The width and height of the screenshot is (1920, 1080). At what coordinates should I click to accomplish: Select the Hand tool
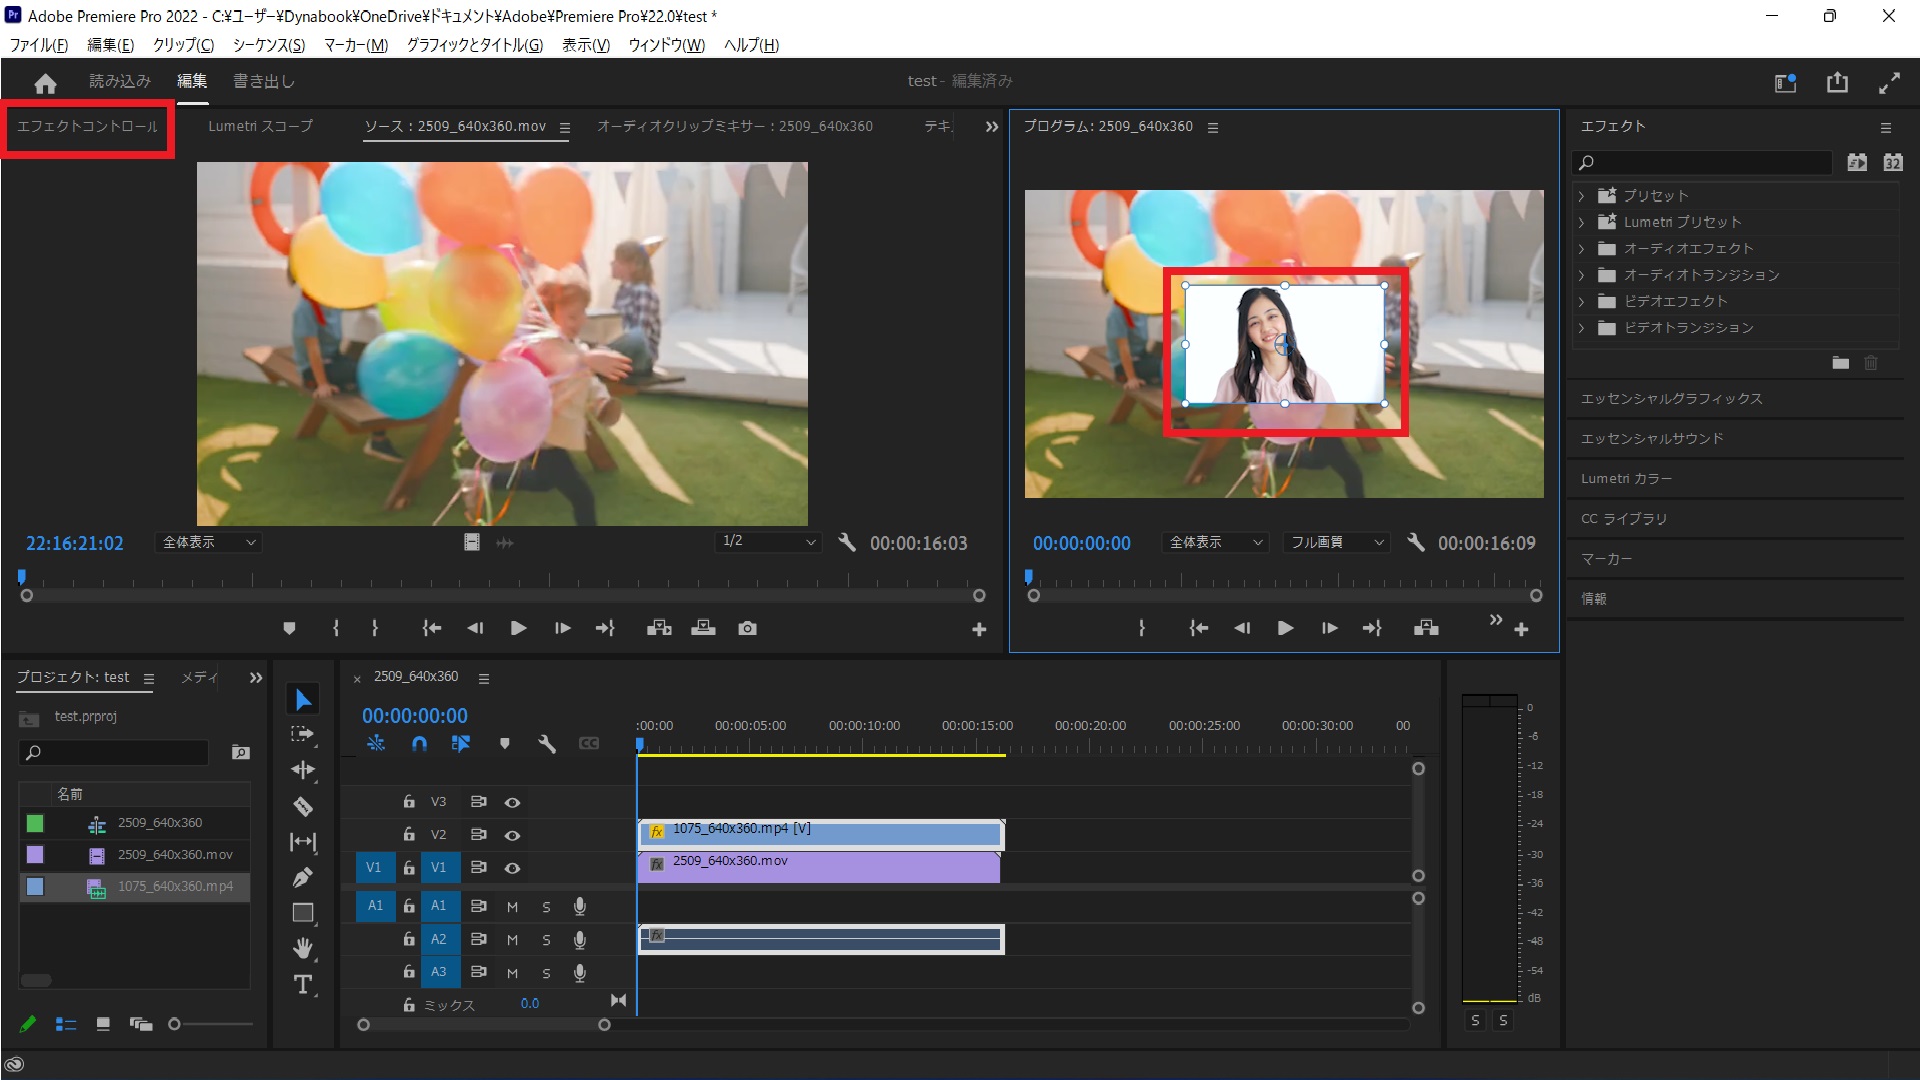pos(303,948)
